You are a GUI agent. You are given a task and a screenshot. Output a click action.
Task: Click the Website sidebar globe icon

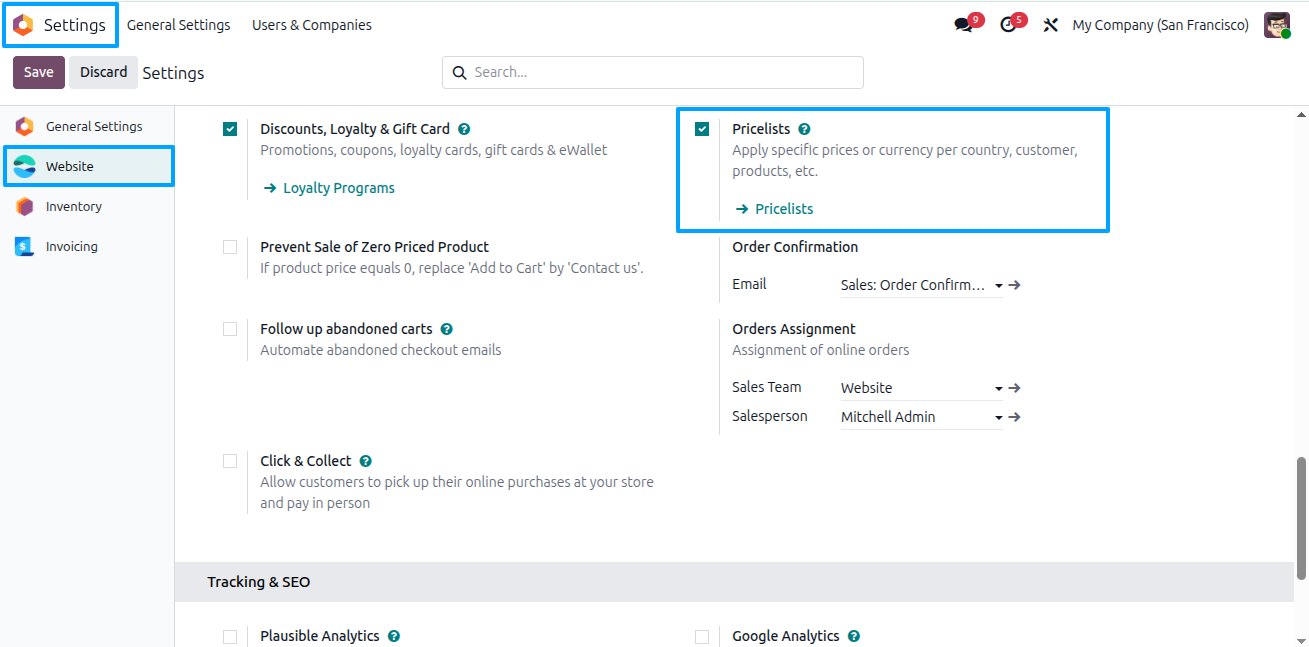click(x=25, y=166)
